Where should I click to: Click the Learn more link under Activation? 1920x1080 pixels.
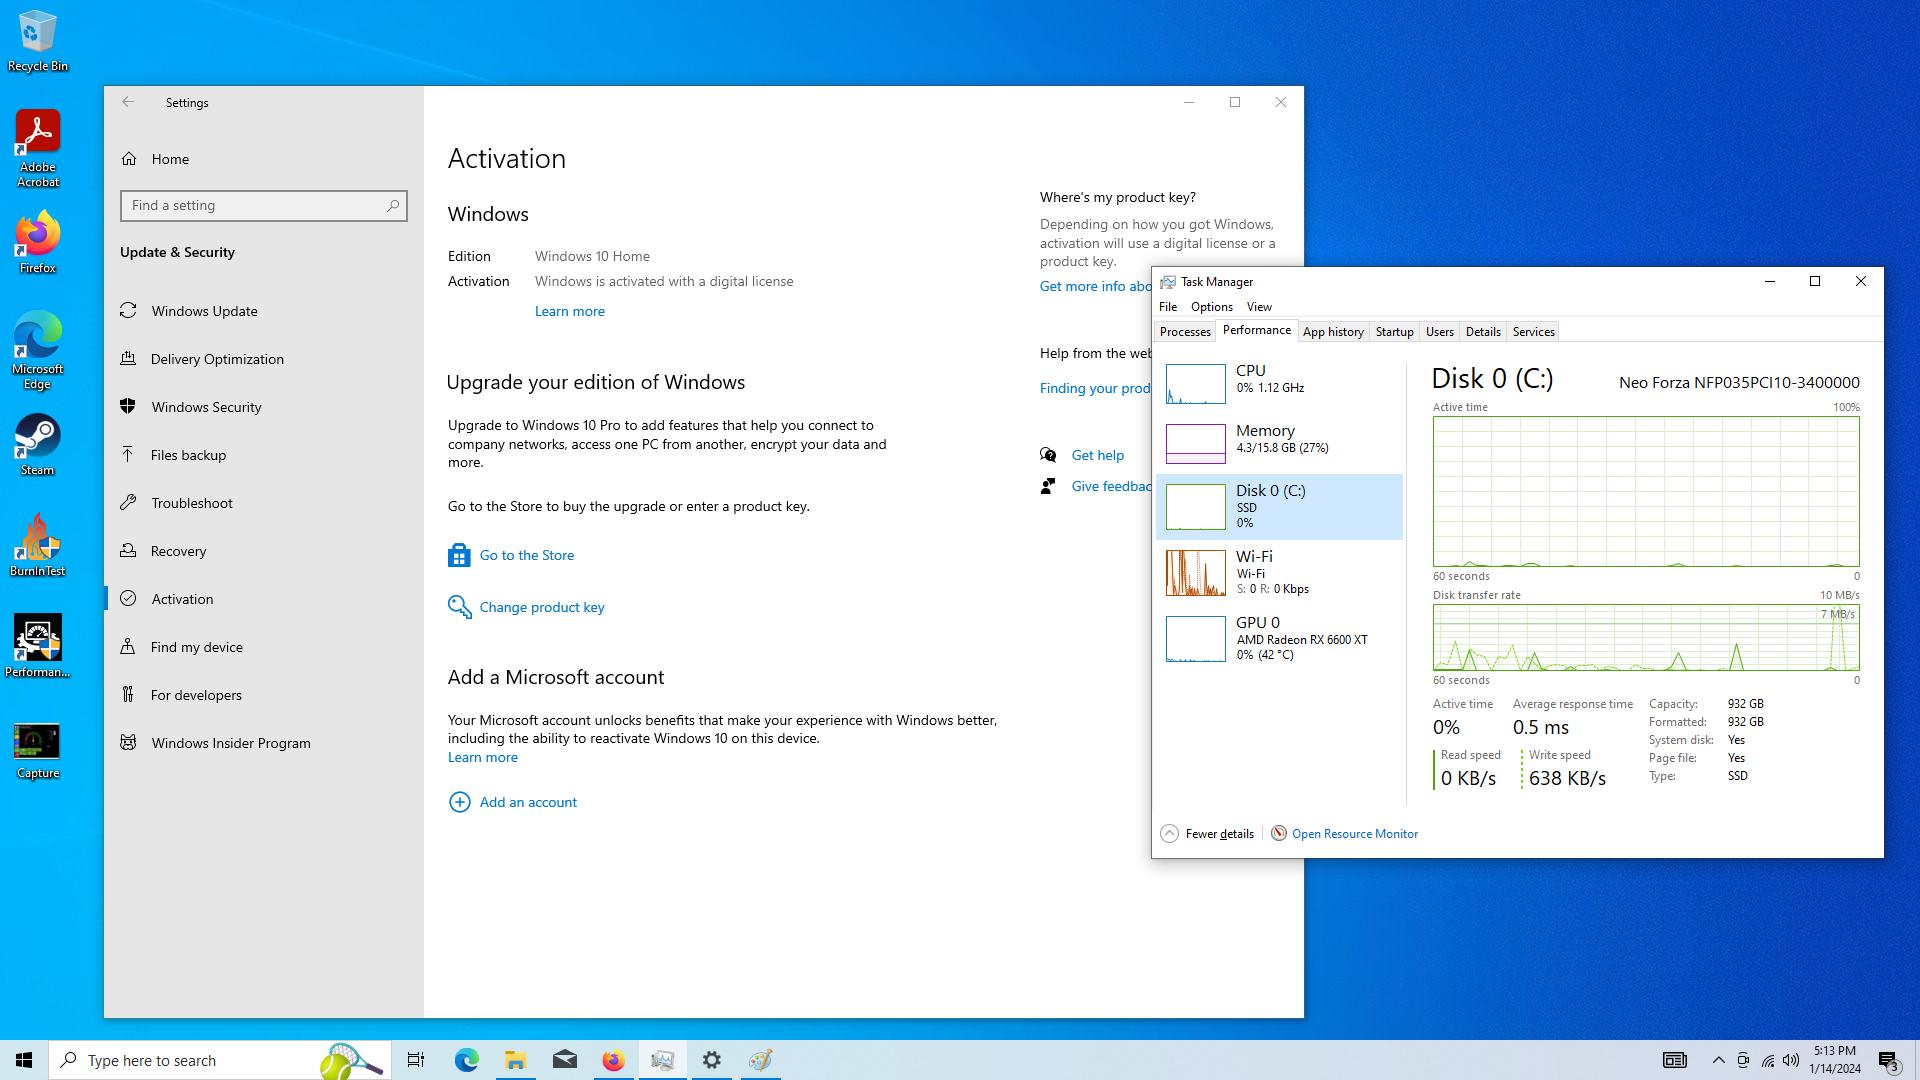[x=569, y=311]
